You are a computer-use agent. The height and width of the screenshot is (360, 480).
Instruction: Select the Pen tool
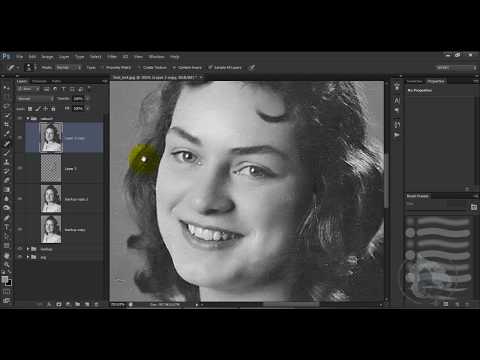pyautogui.click(x=6, y=218)
